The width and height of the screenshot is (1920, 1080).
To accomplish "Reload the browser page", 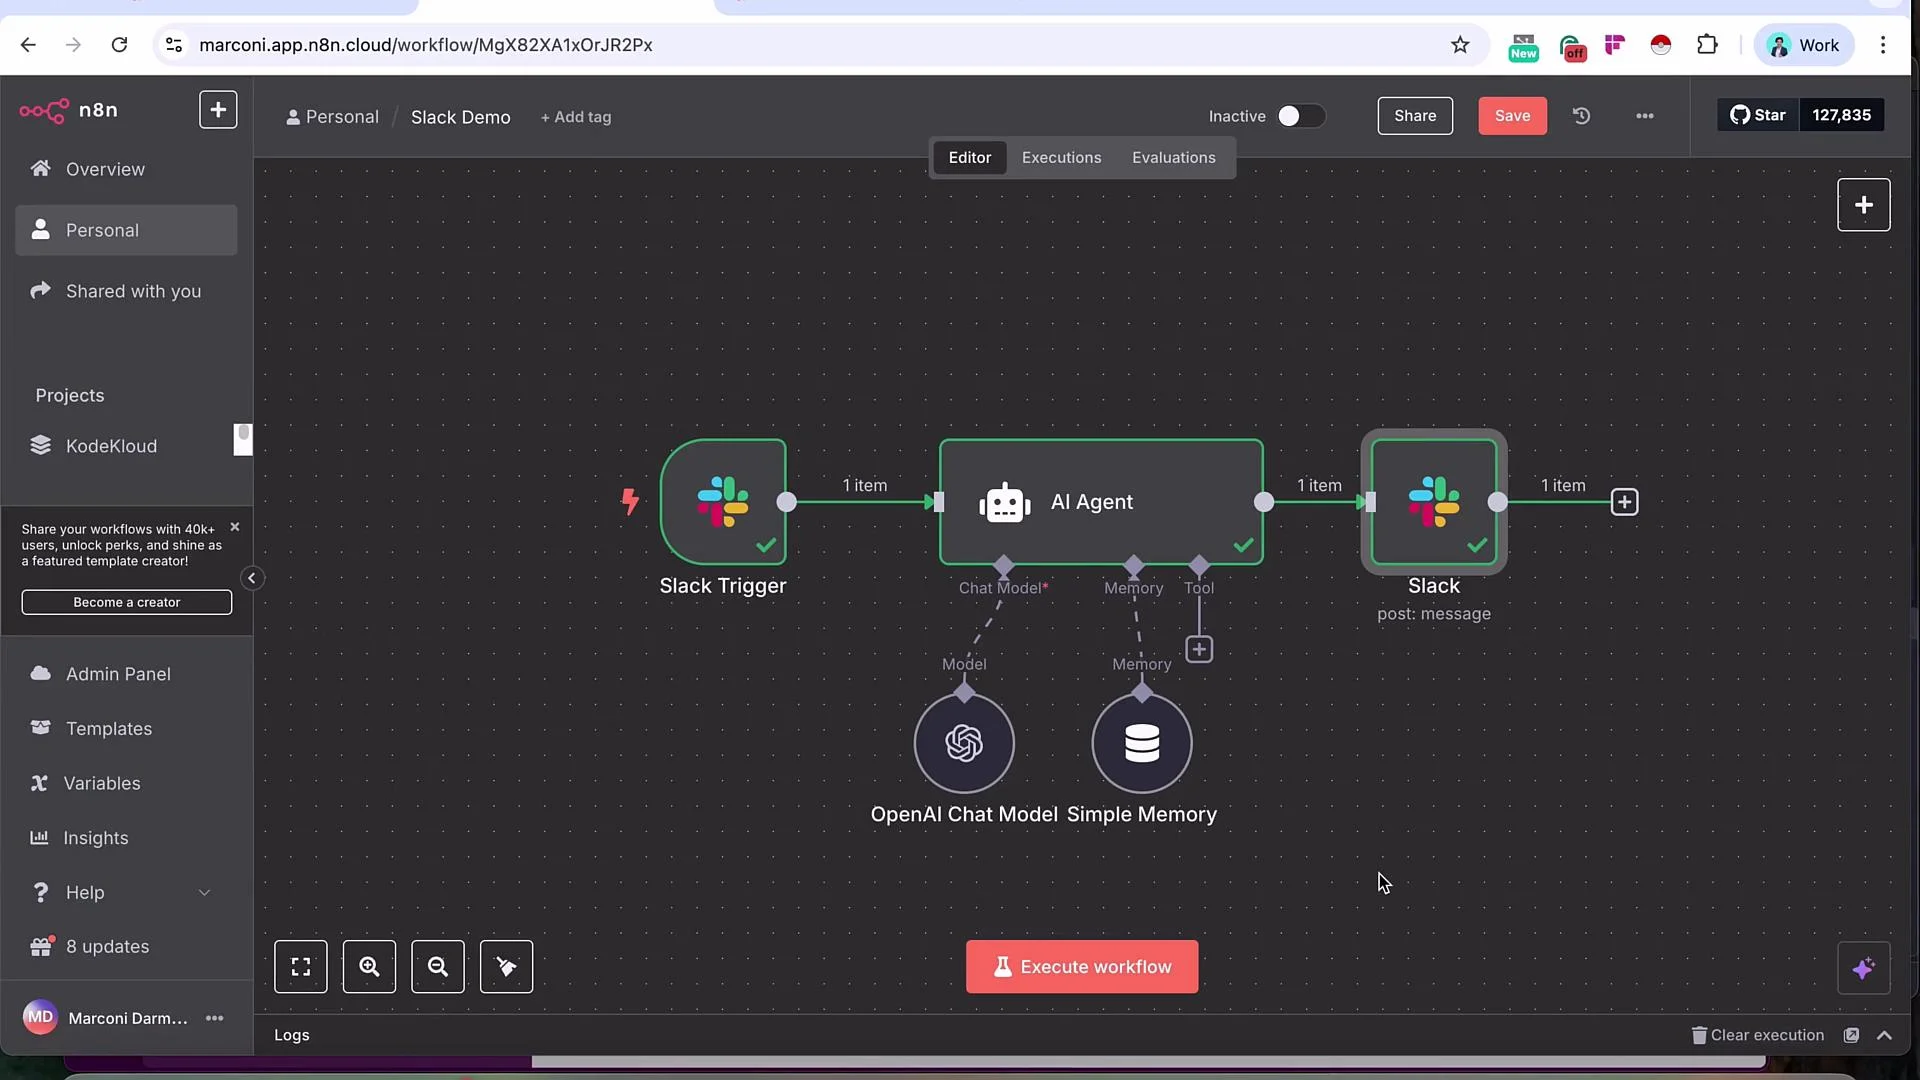I will point(119,45).
